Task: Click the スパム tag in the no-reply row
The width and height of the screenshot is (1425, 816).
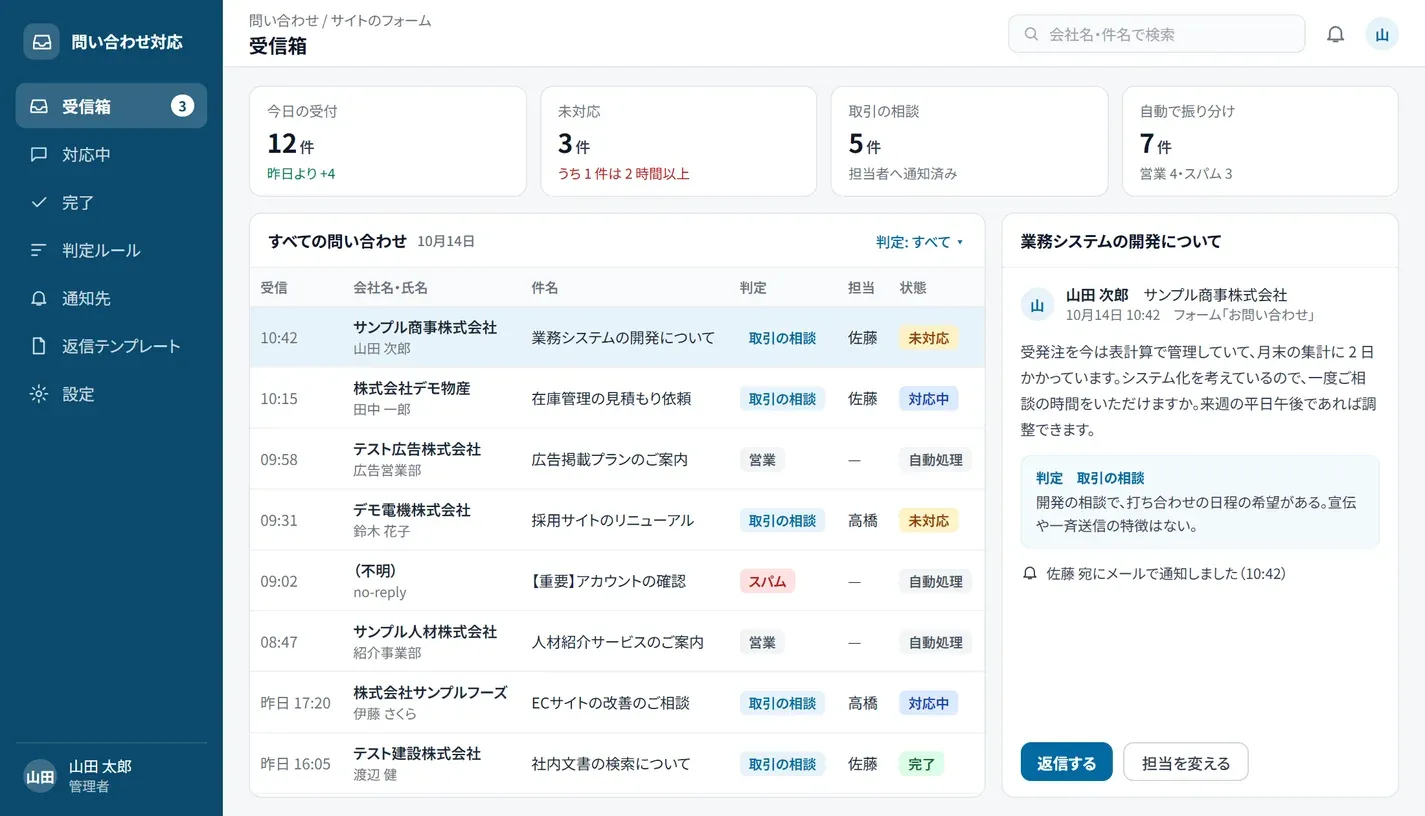Action: click(767, 581)
